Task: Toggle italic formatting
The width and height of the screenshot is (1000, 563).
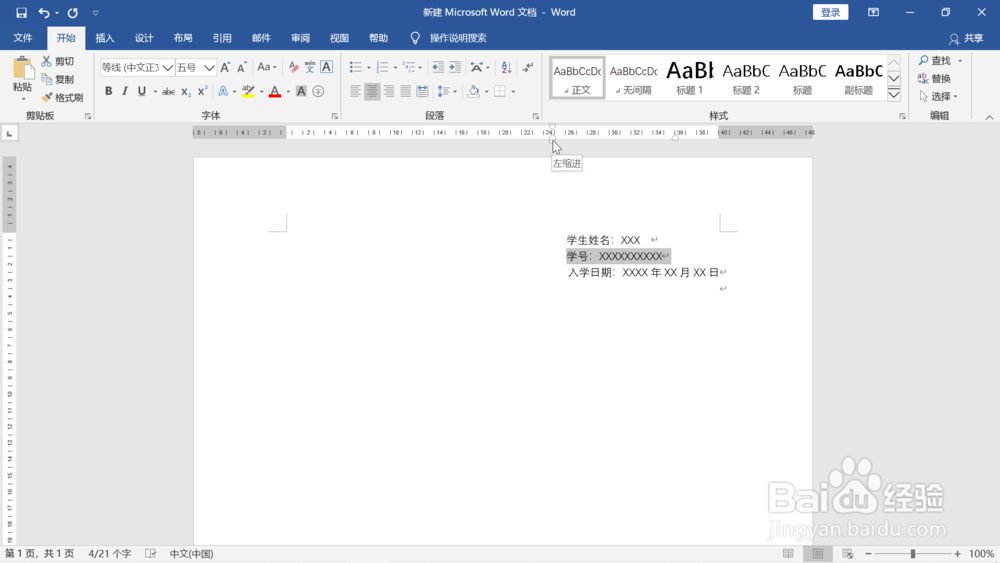Action: [x=125, y=91]
